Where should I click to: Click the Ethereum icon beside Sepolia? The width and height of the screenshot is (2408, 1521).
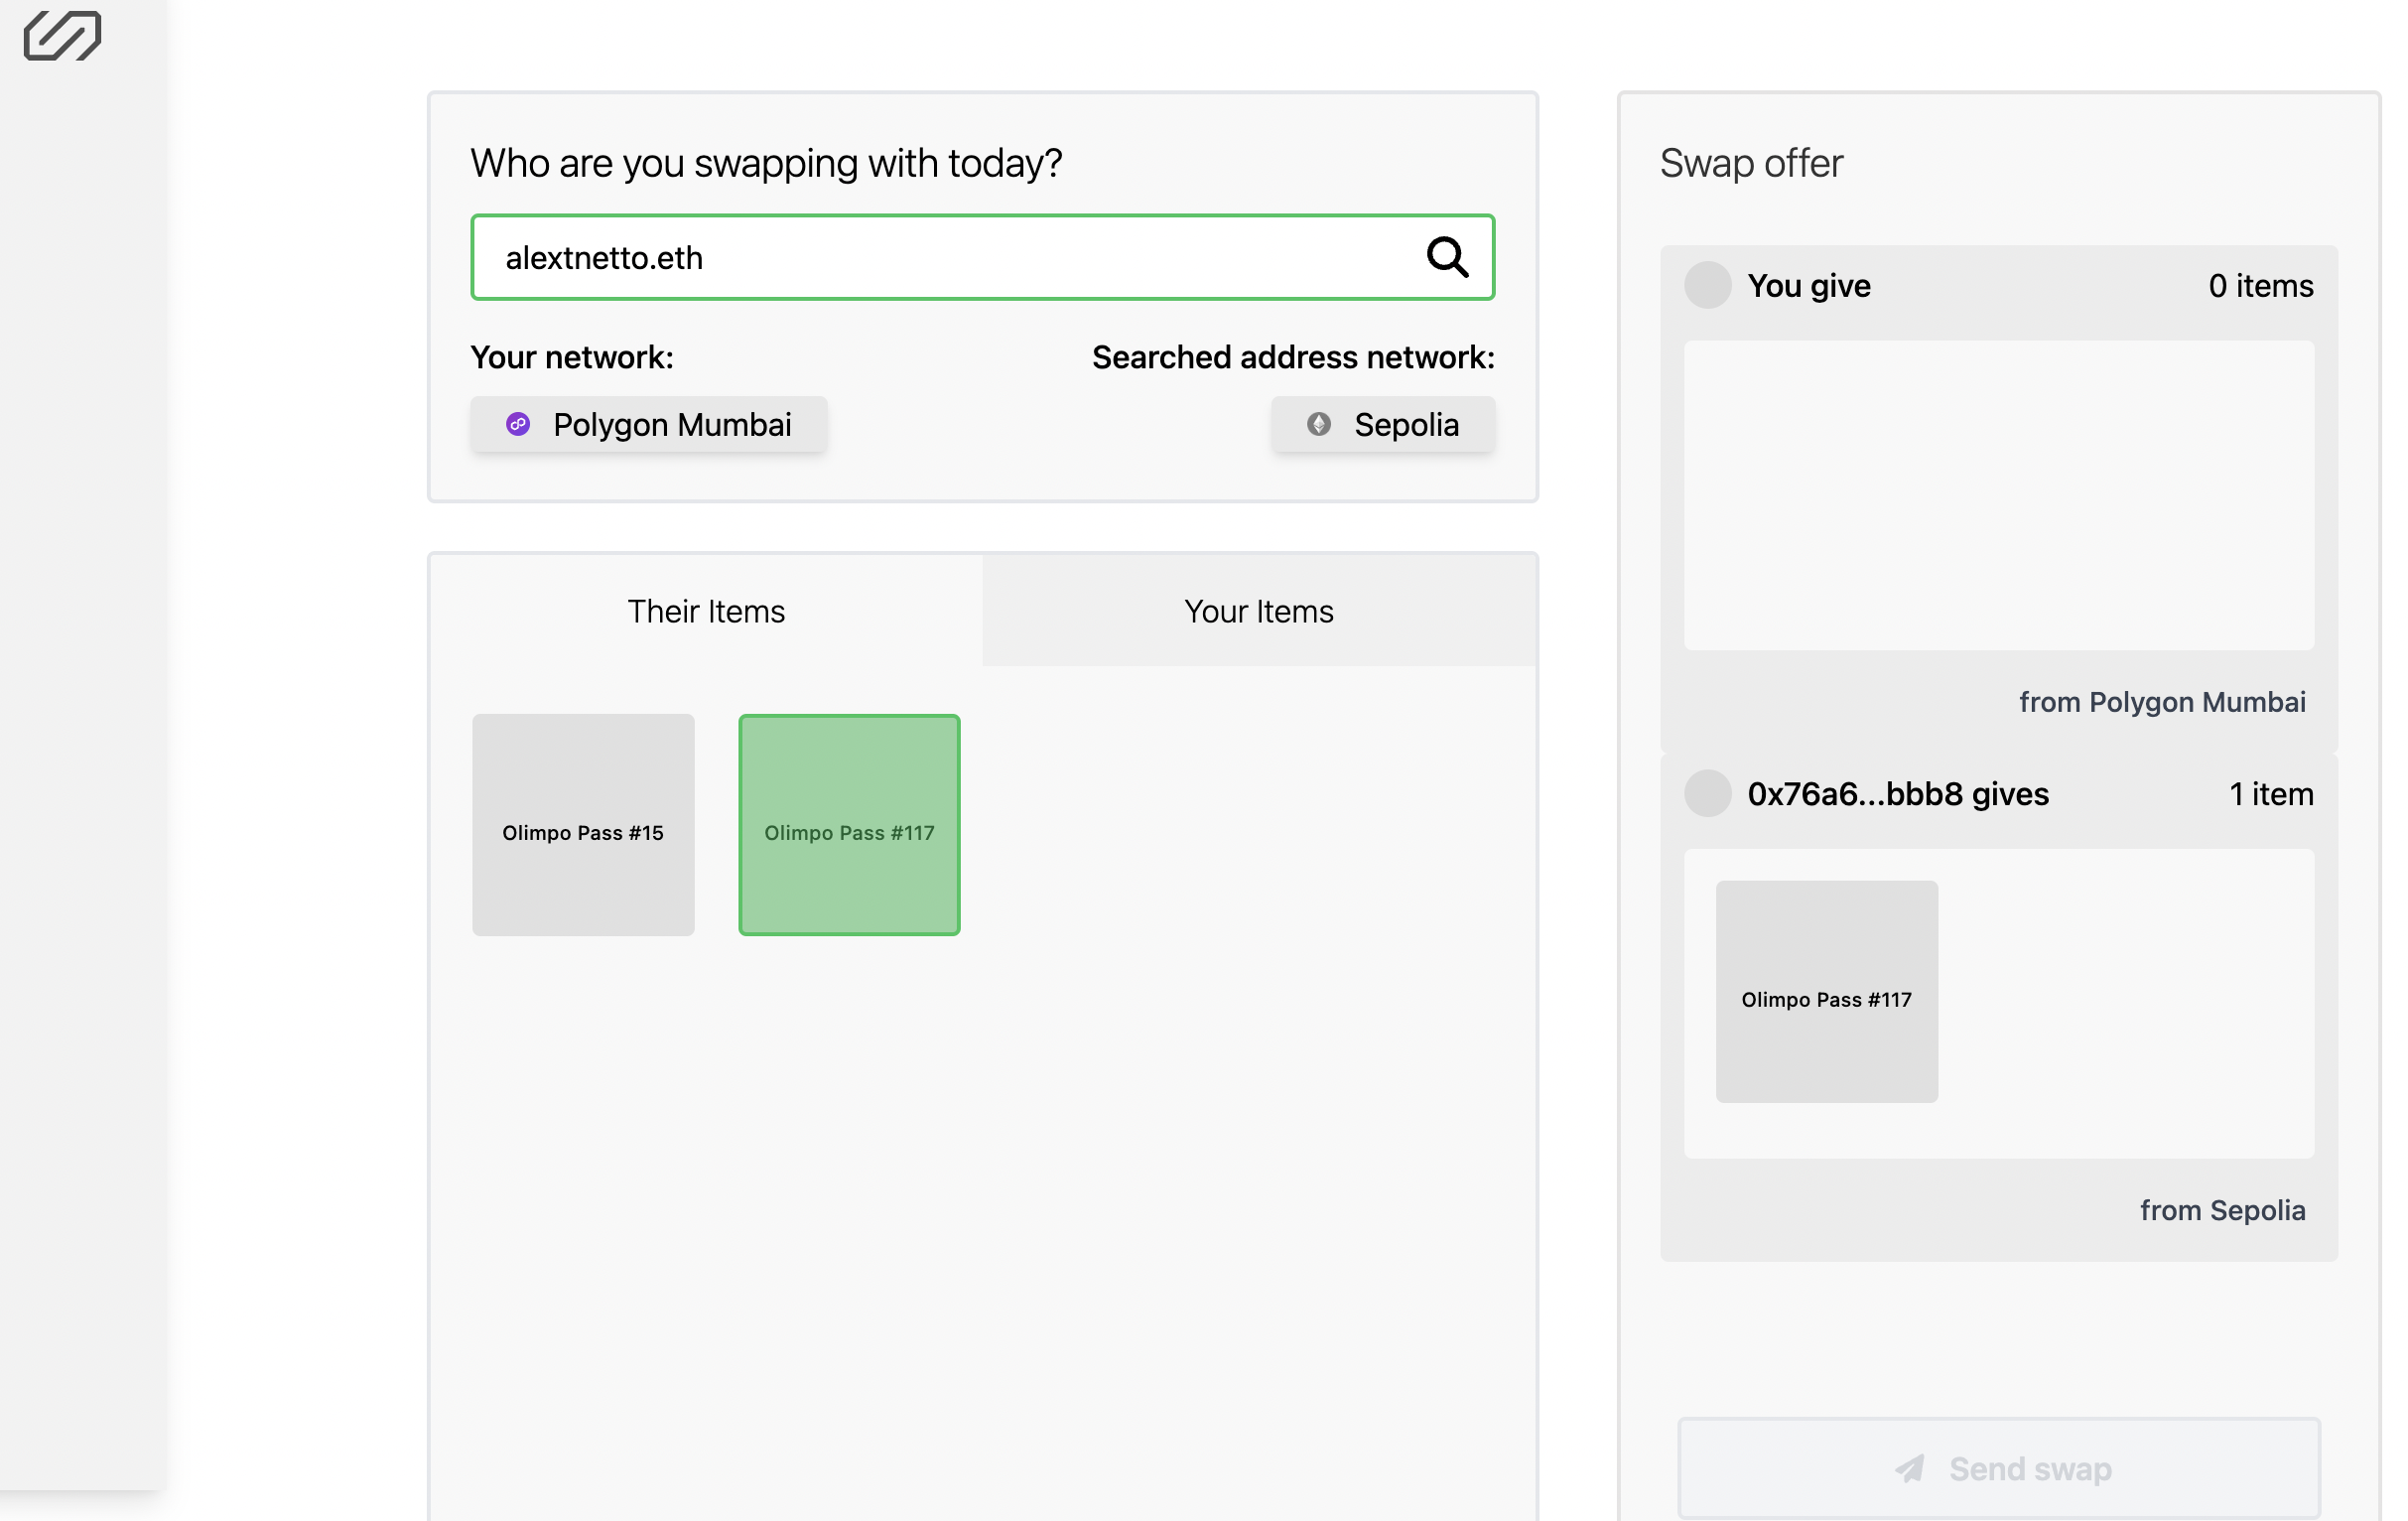(1319, 425)
